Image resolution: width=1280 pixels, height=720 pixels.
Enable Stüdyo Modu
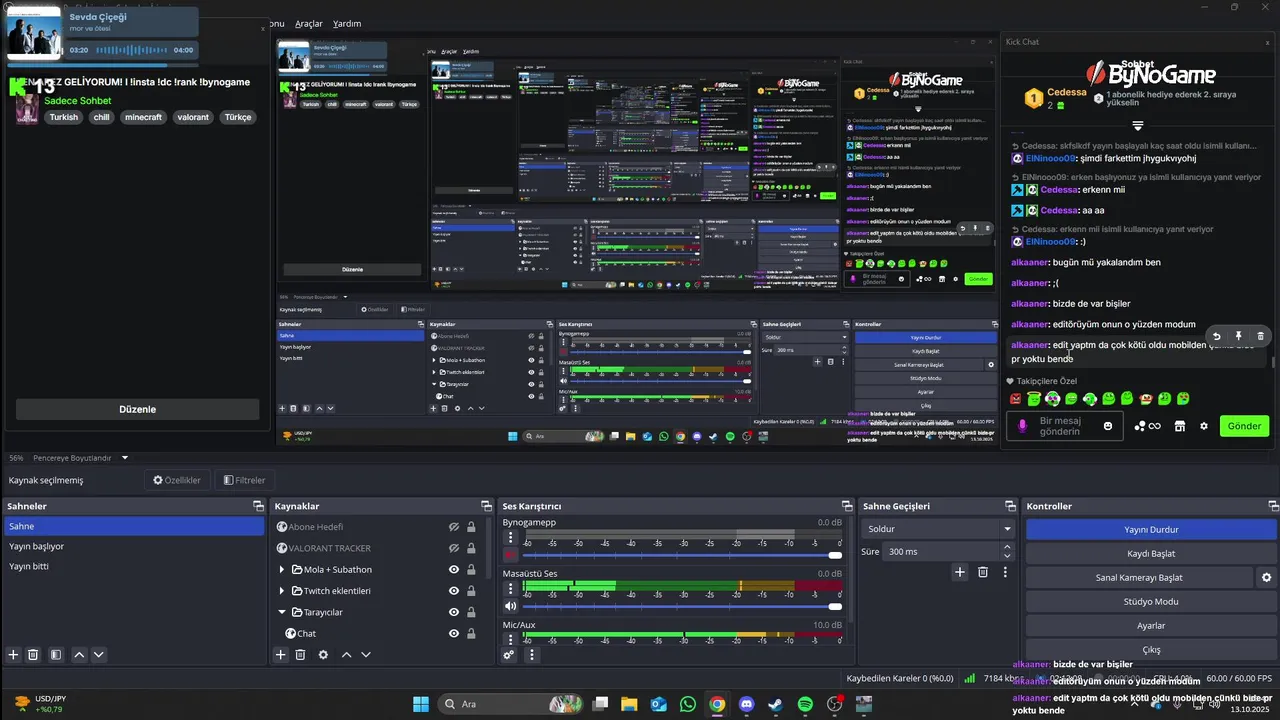tap(1151, 602)
